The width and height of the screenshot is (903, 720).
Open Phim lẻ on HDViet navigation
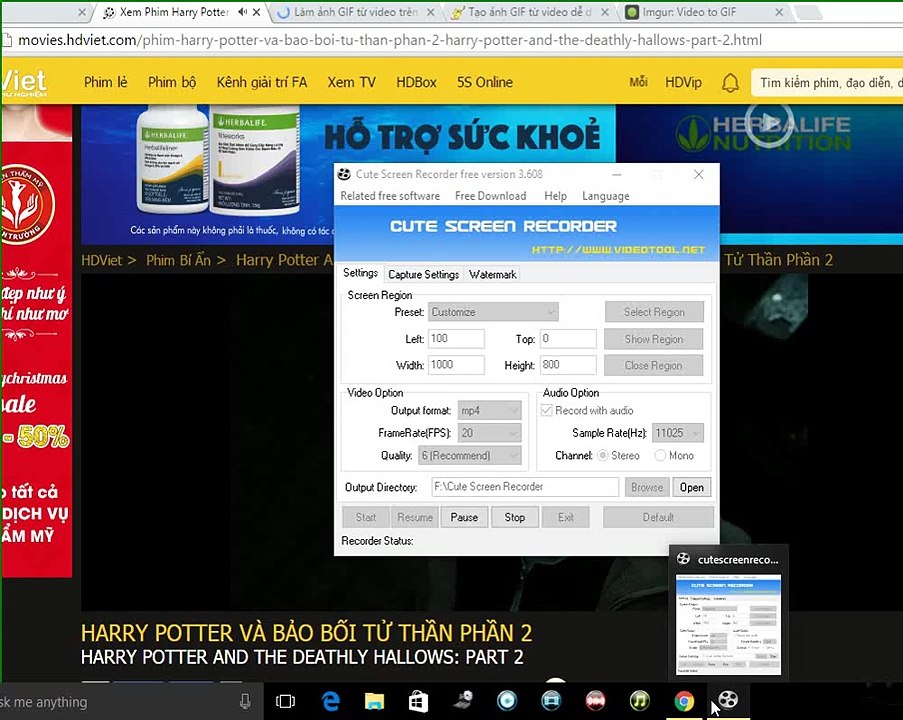pos(105,82)
